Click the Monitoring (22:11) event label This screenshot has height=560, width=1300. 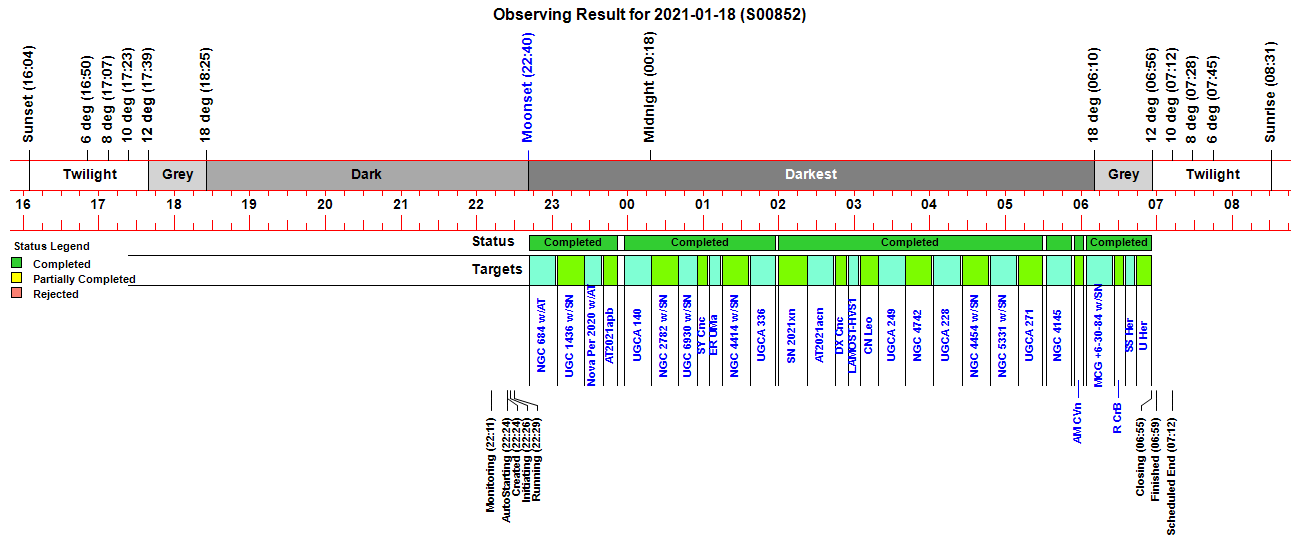click(491, 464)
